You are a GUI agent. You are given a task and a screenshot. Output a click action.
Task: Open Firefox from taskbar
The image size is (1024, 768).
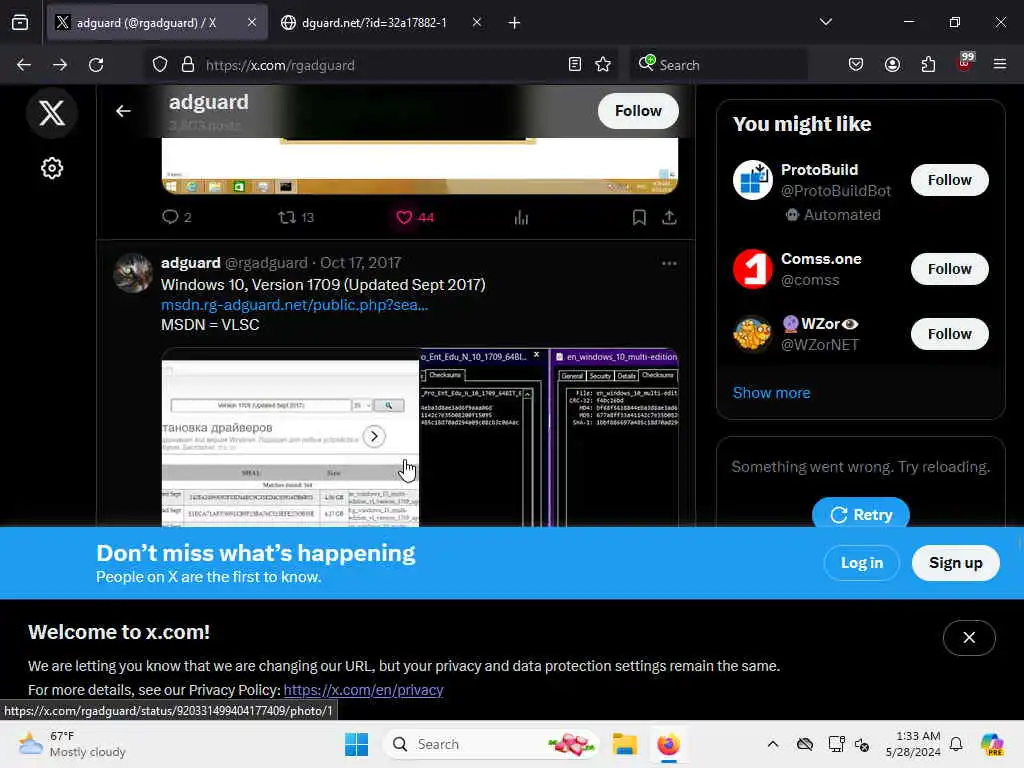669,744
